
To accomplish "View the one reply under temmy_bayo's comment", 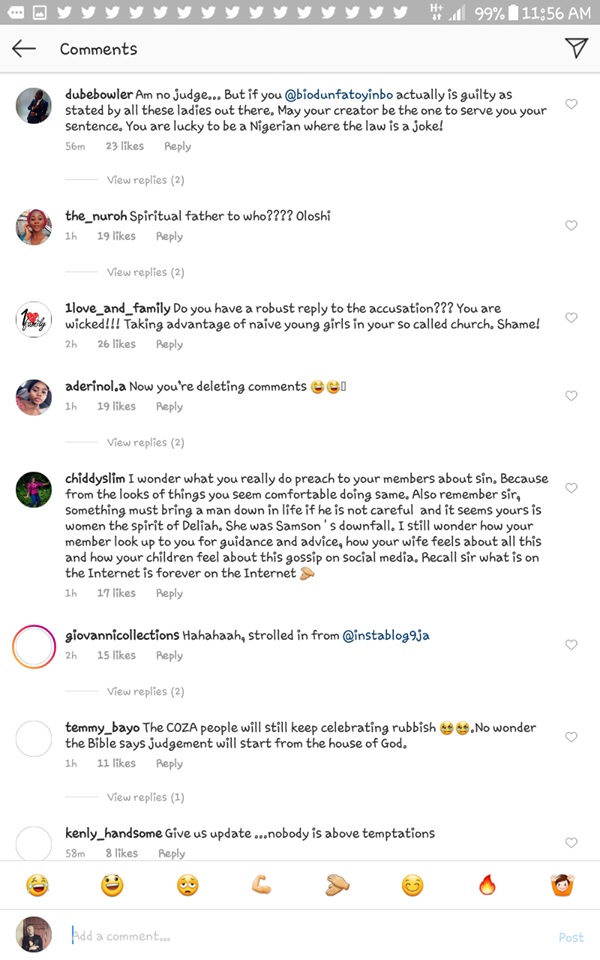I will 145,797.
